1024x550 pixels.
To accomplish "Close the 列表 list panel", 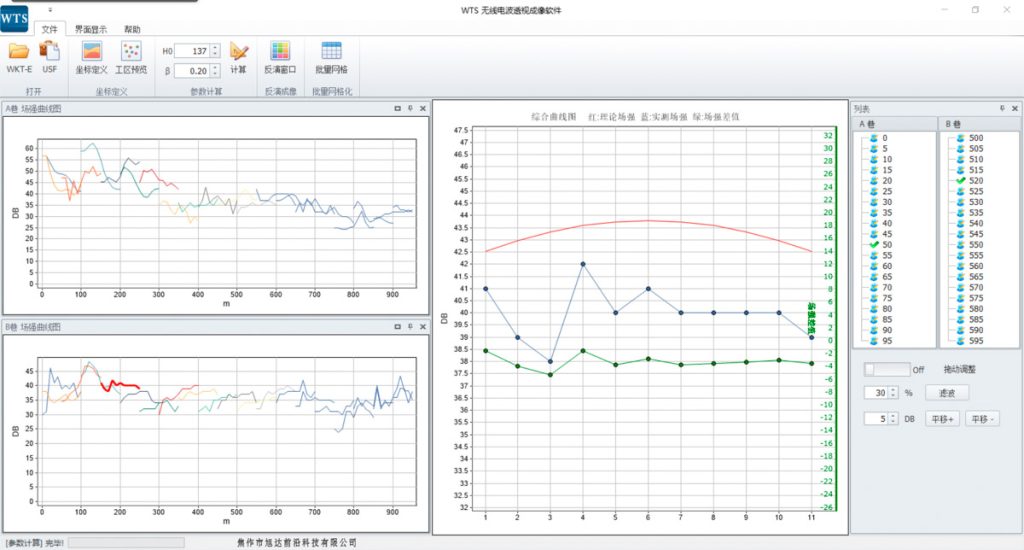I will click(1015, 108).
